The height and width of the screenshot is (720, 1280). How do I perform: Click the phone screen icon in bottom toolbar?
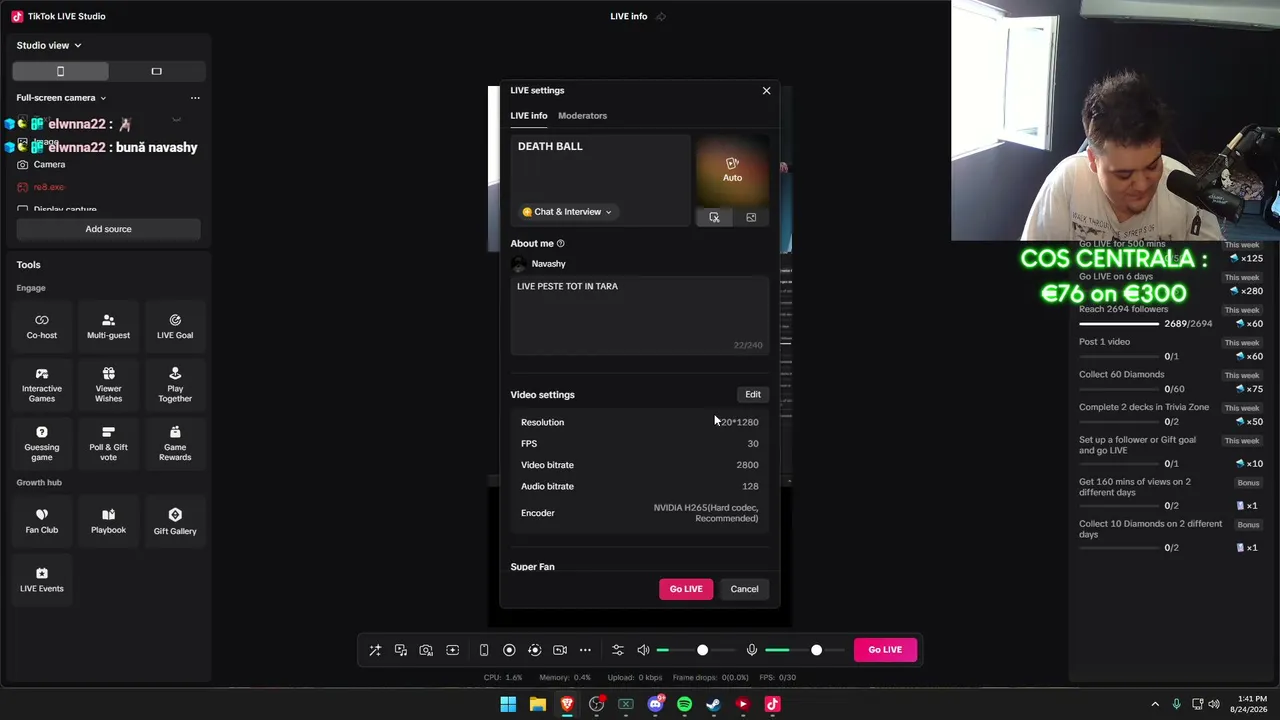point(484,650)
